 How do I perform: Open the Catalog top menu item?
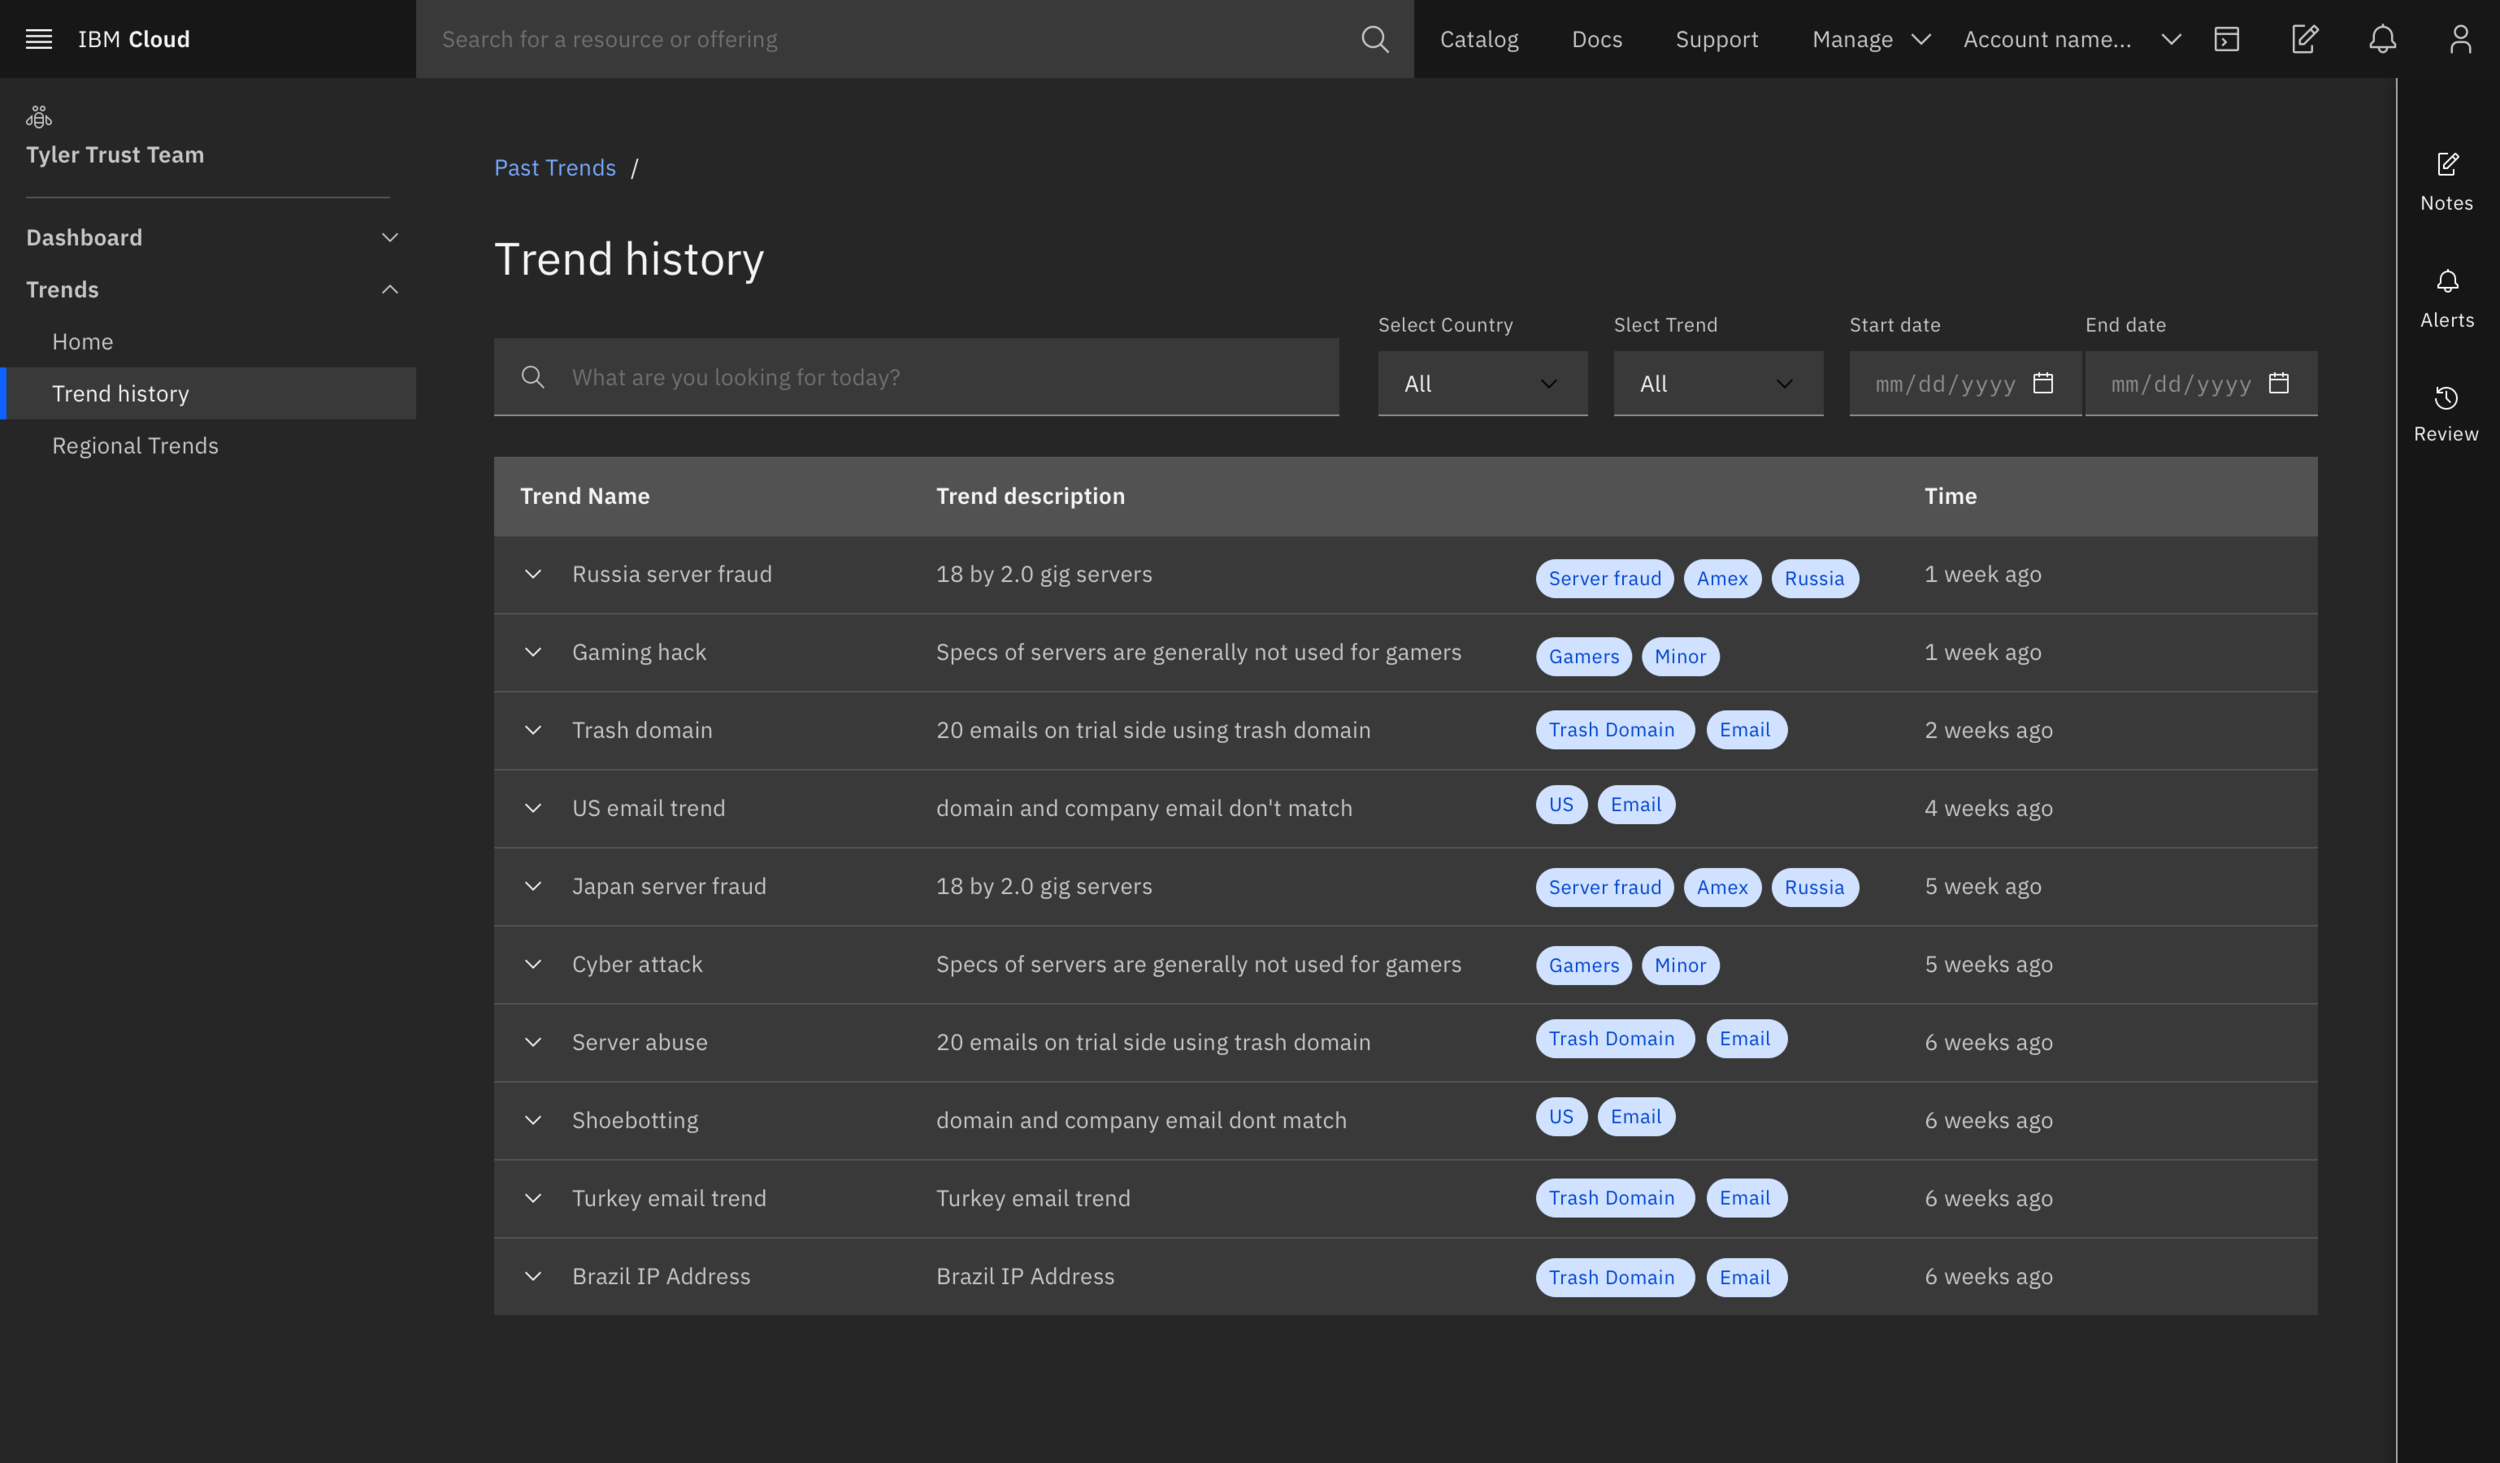pyautogui.click(x=1478, y=39)
